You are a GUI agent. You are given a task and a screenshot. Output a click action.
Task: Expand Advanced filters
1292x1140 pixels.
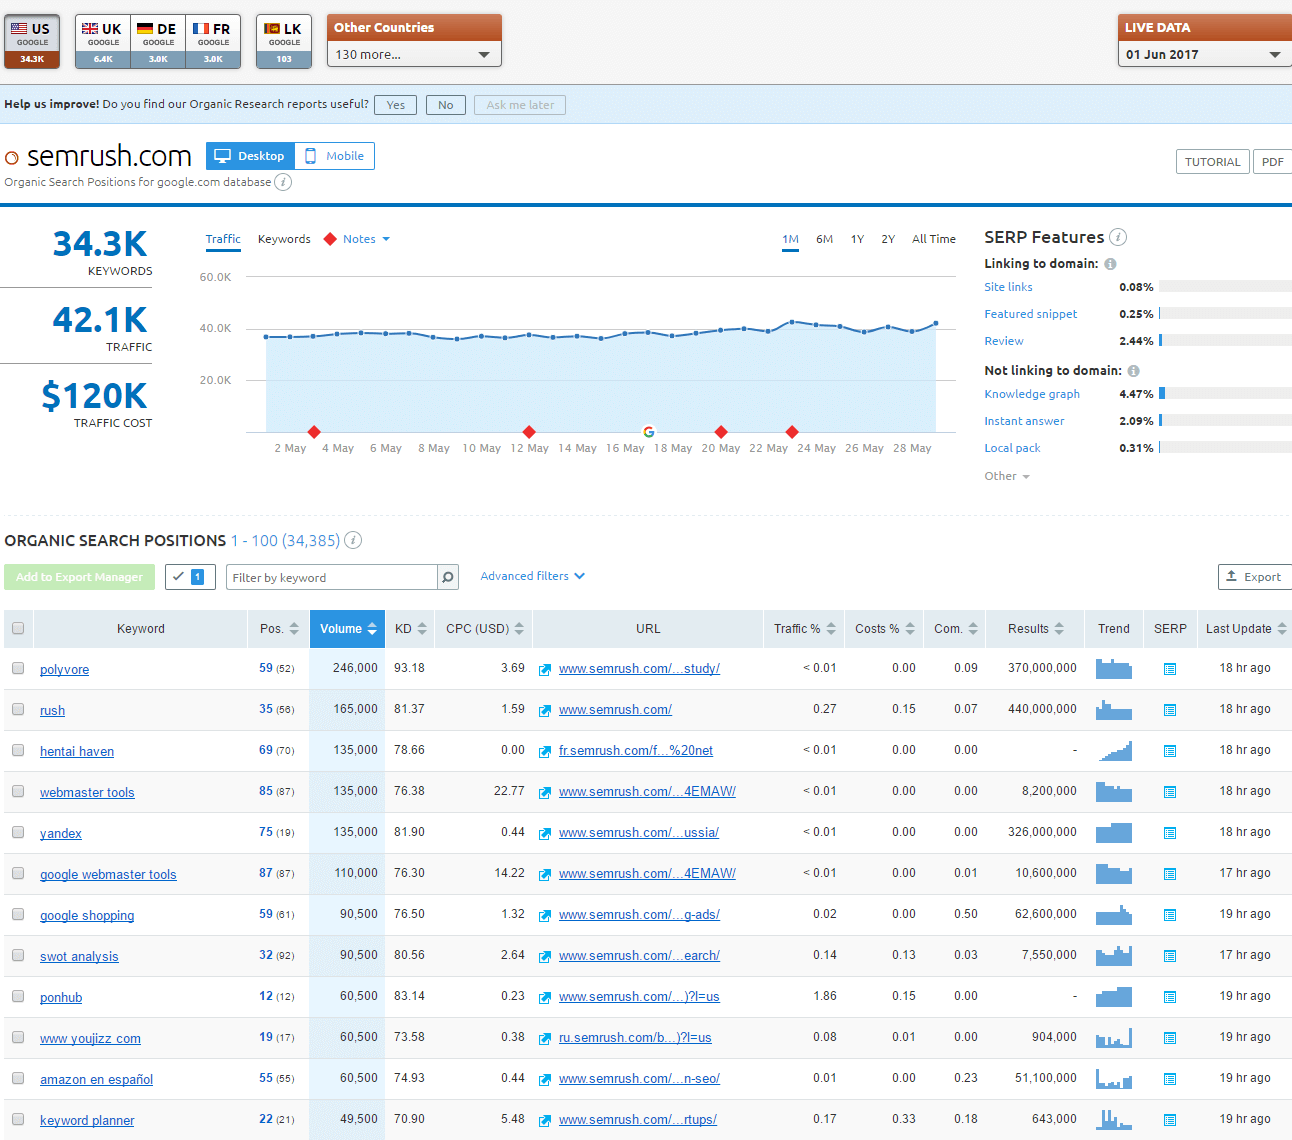tap(532, 576)
